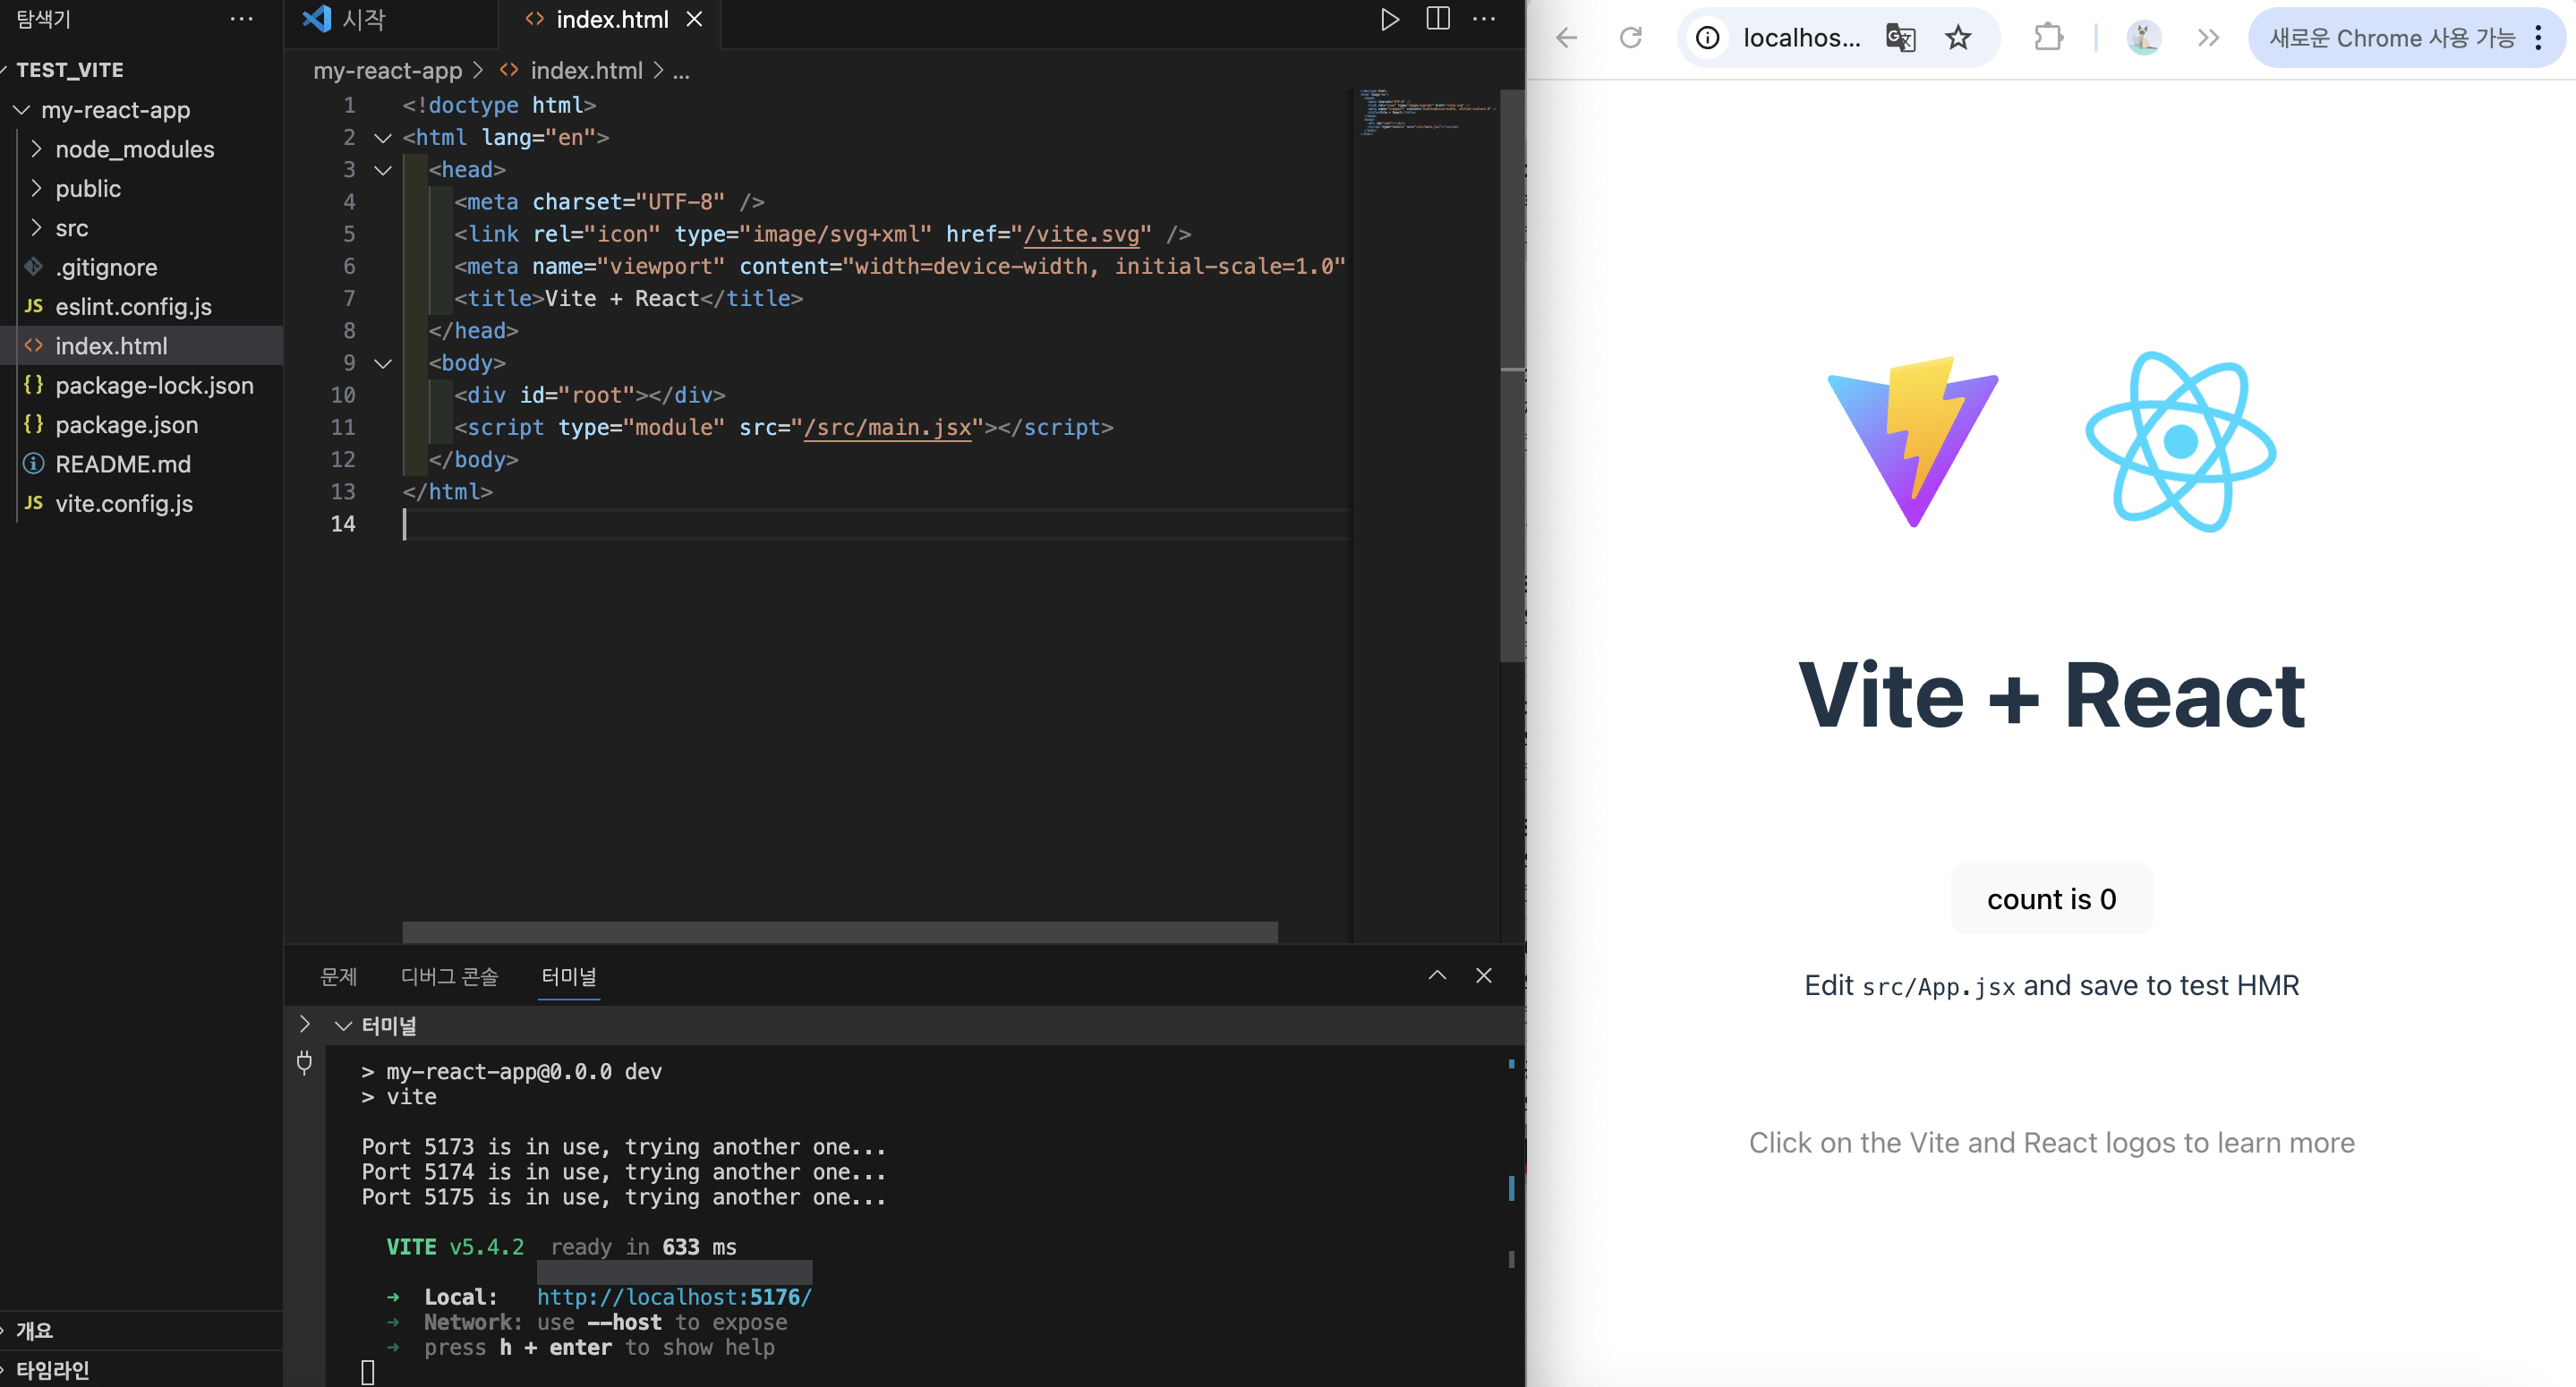Click the code minimap preview
This screenshot has height=1387, width=2576.
click(1427, 112)
